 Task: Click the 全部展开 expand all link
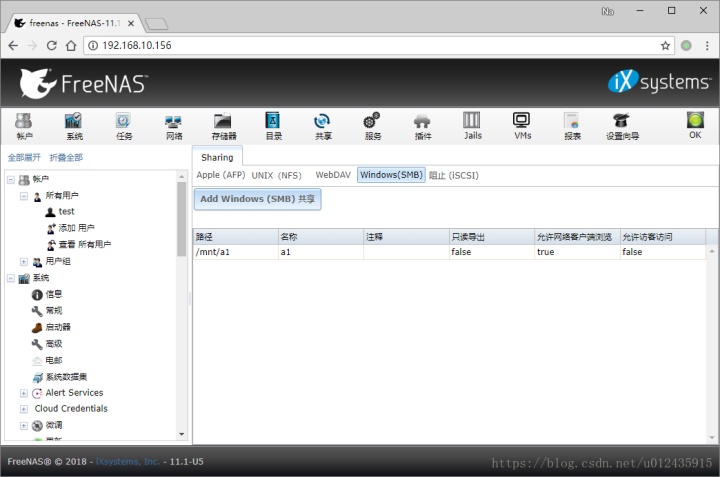point(24,157)
